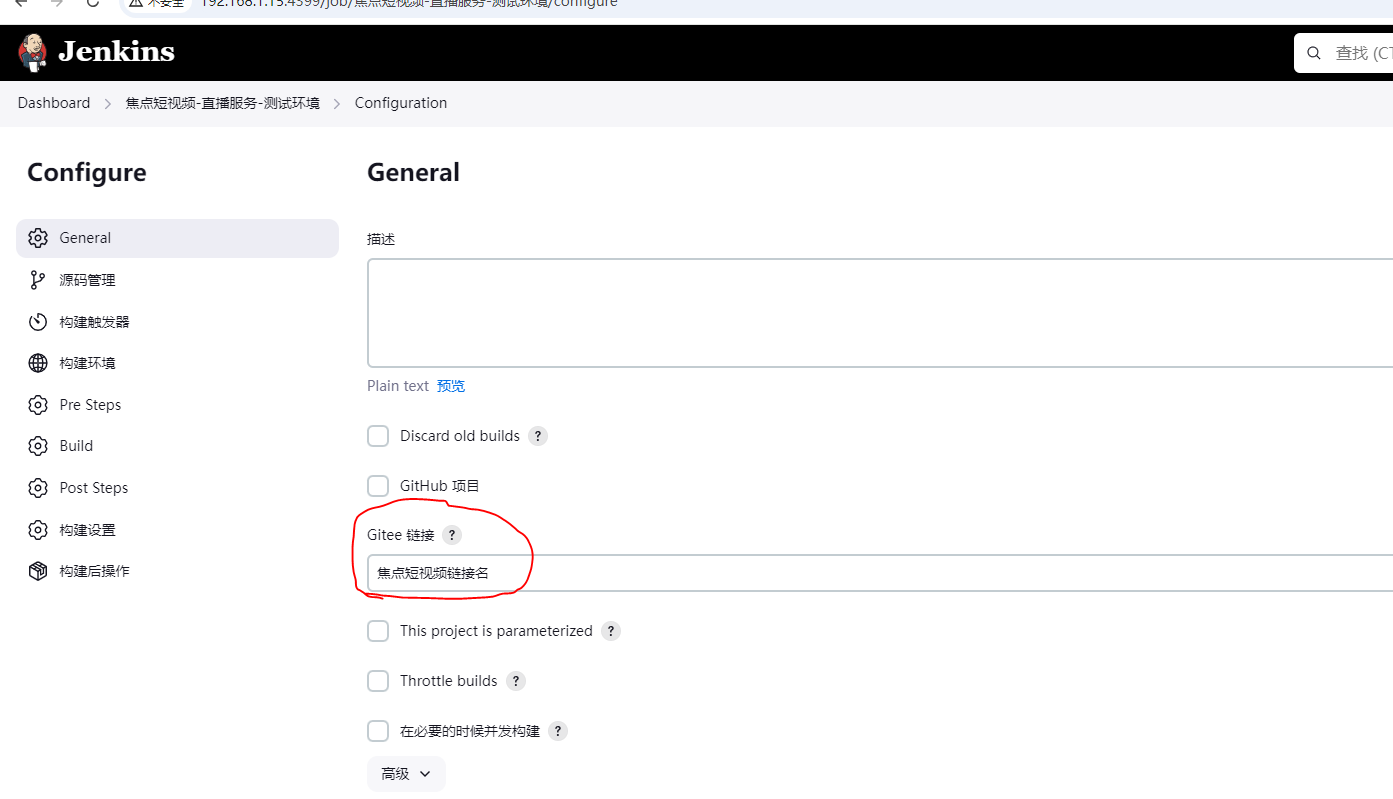The image size is (1393, 799).
Task: Expand the 高级 advanced options button
Action: (x=406, y=774)
